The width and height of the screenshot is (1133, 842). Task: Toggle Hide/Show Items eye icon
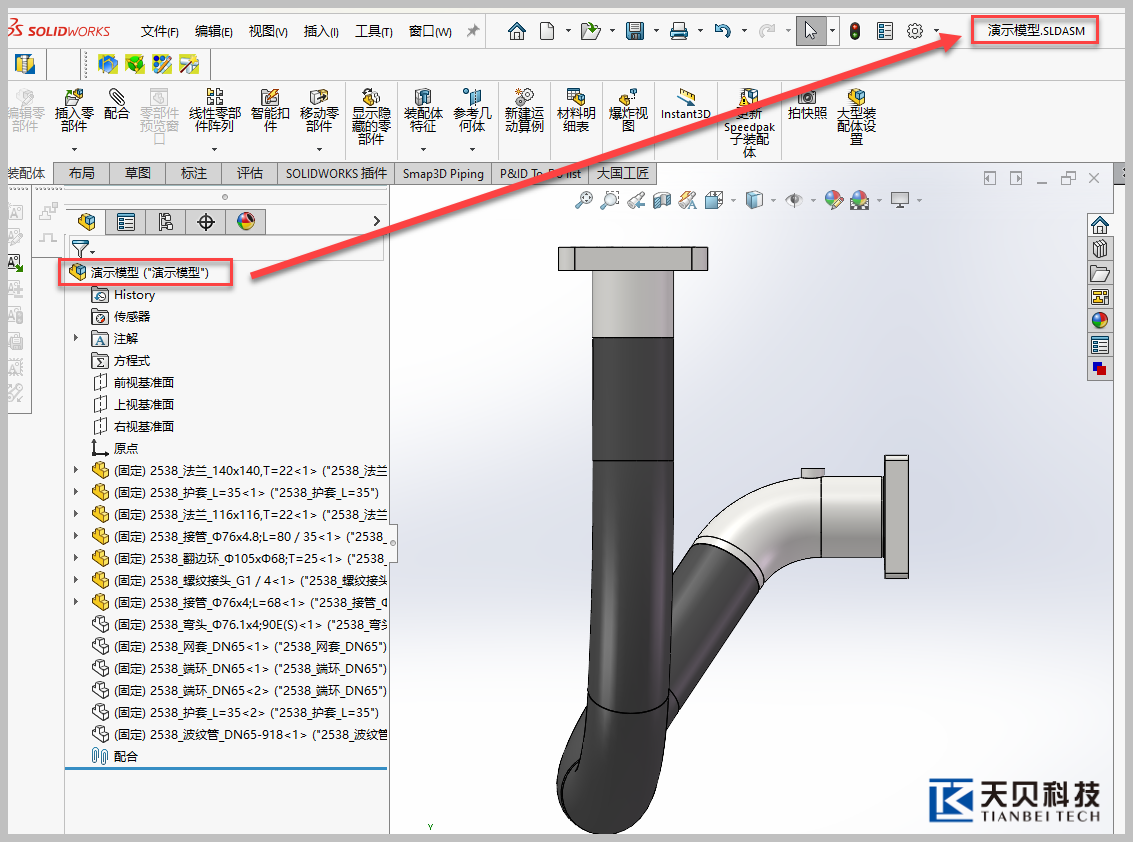pyautogui.click(x=795, y=201)
